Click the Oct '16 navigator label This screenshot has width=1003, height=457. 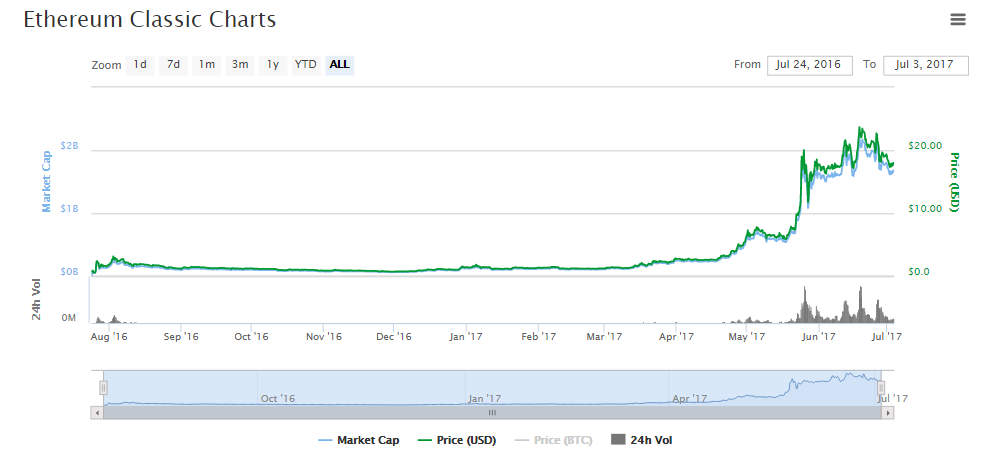tap(278, 398)
